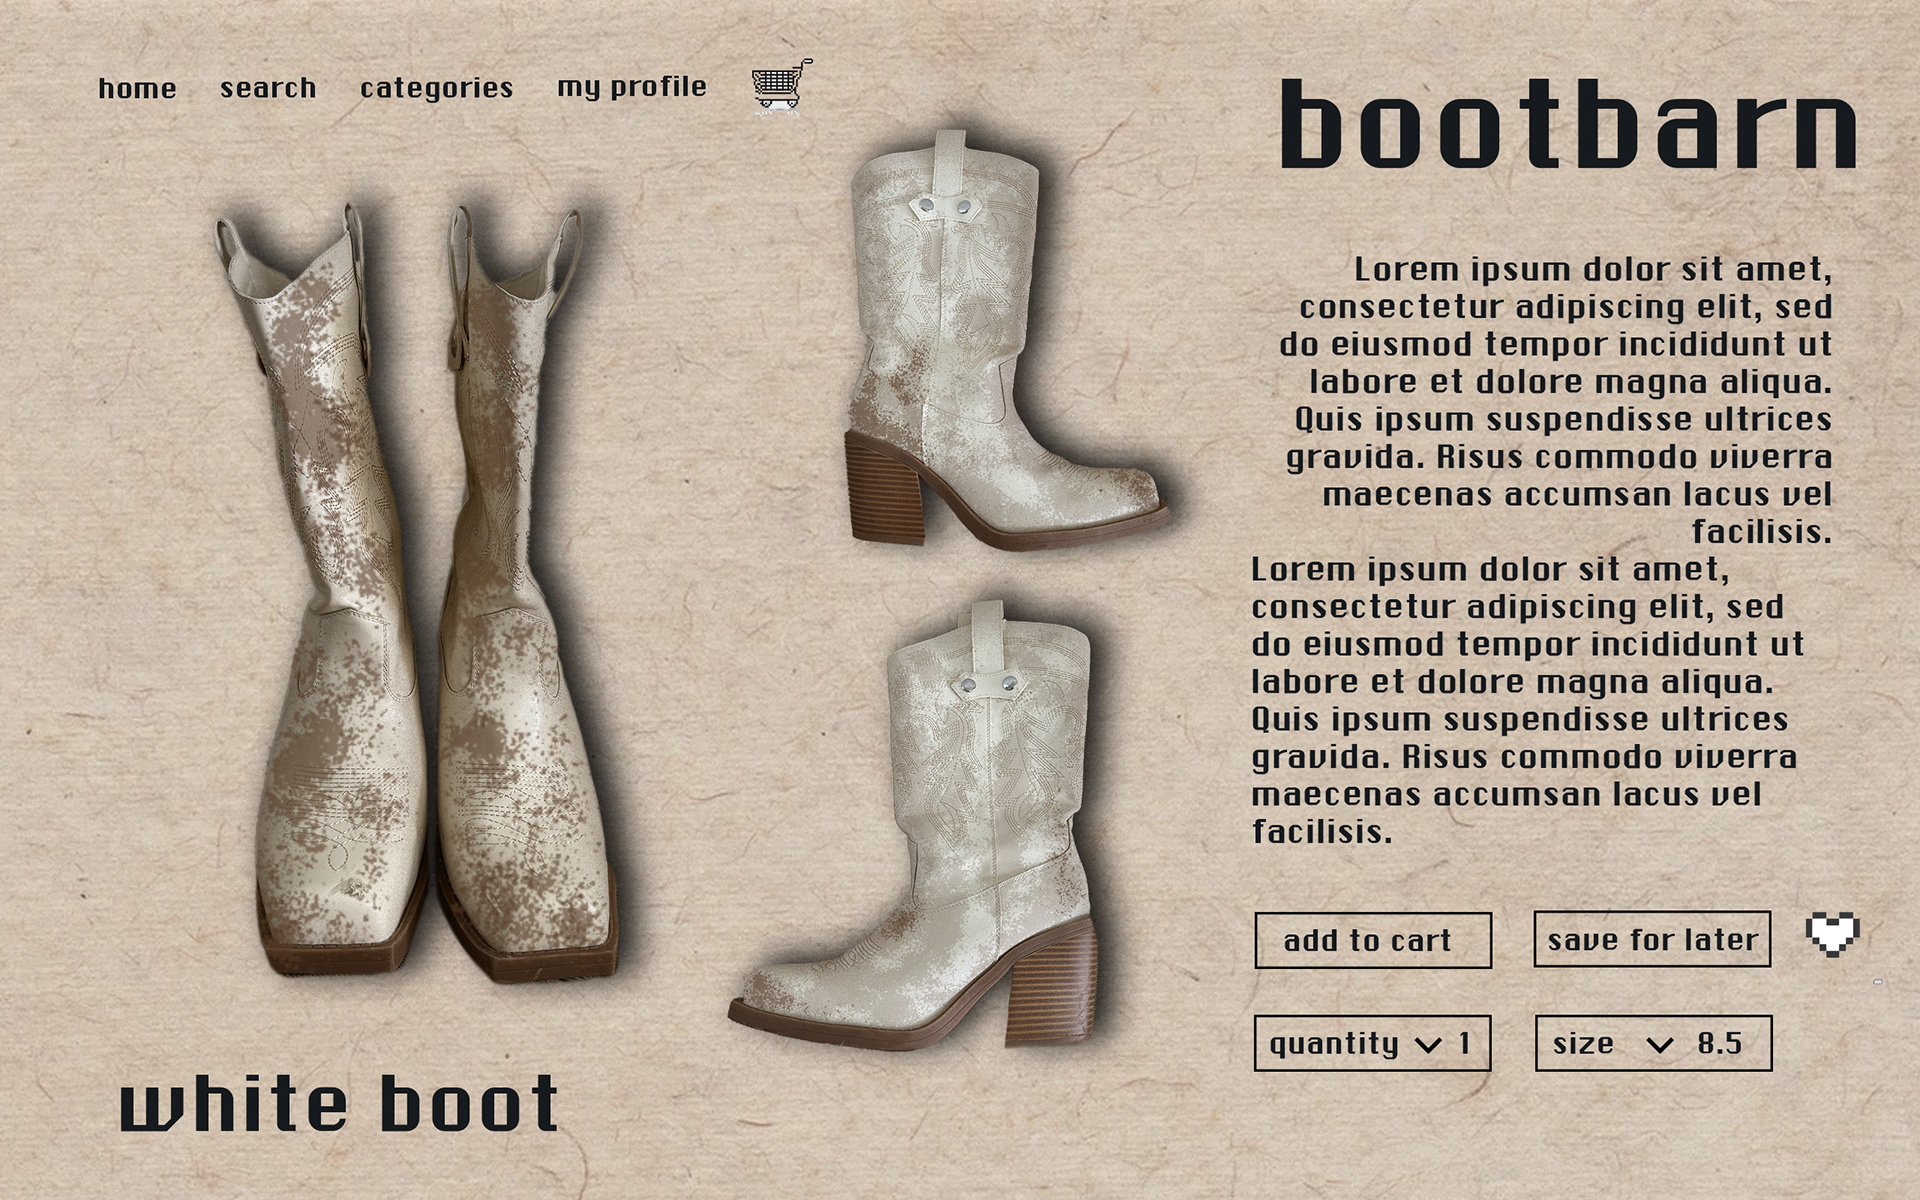Viewport: 1920px width, 1200px height.
Task: Click the bootbarn logo
Action: point(1567,125)
